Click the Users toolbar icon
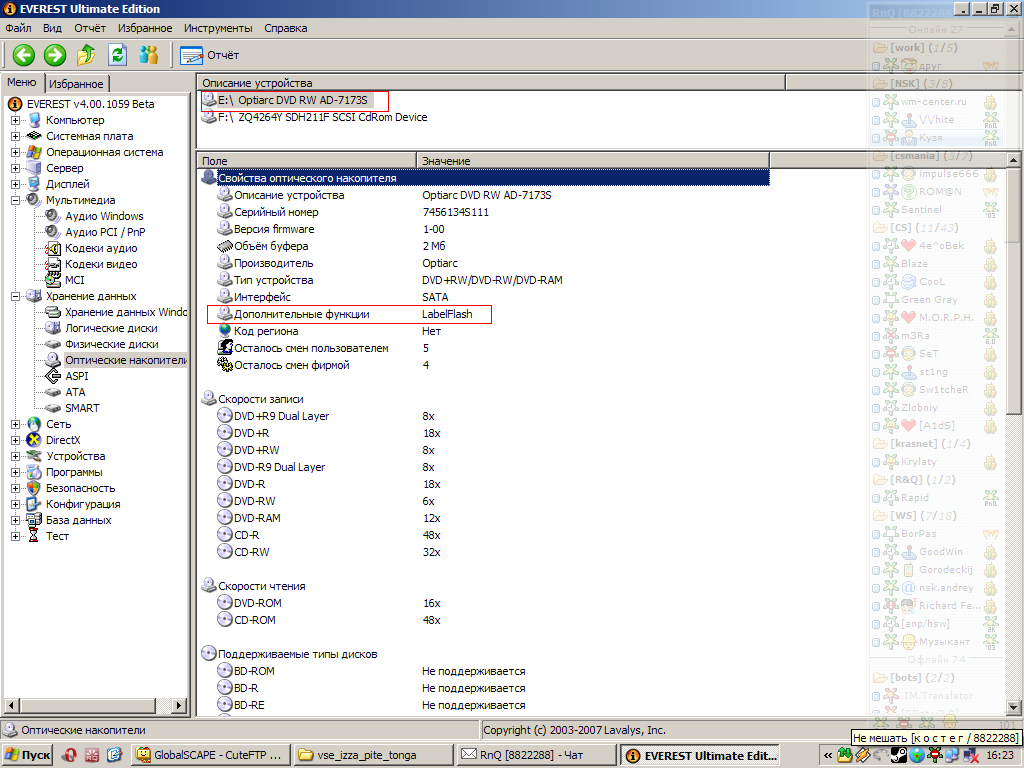The width and height of the screenshot is (1024, 768). [x=149, y=55]
